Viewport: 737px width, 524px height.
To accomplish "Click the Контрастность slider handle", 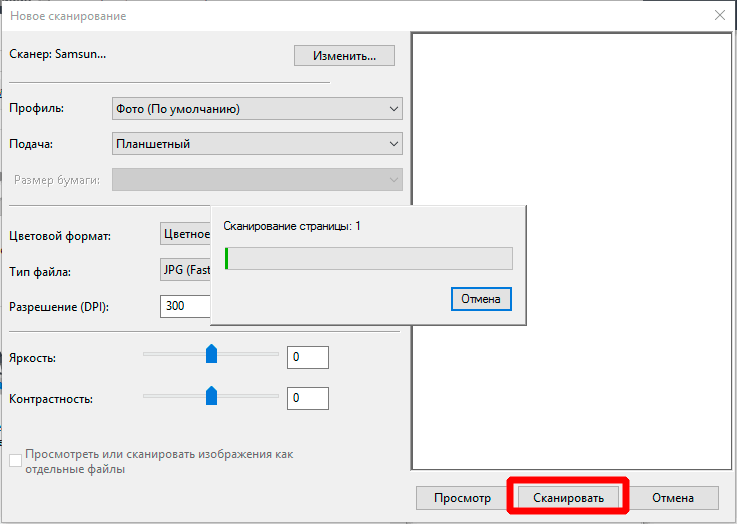I will [211, 396].
